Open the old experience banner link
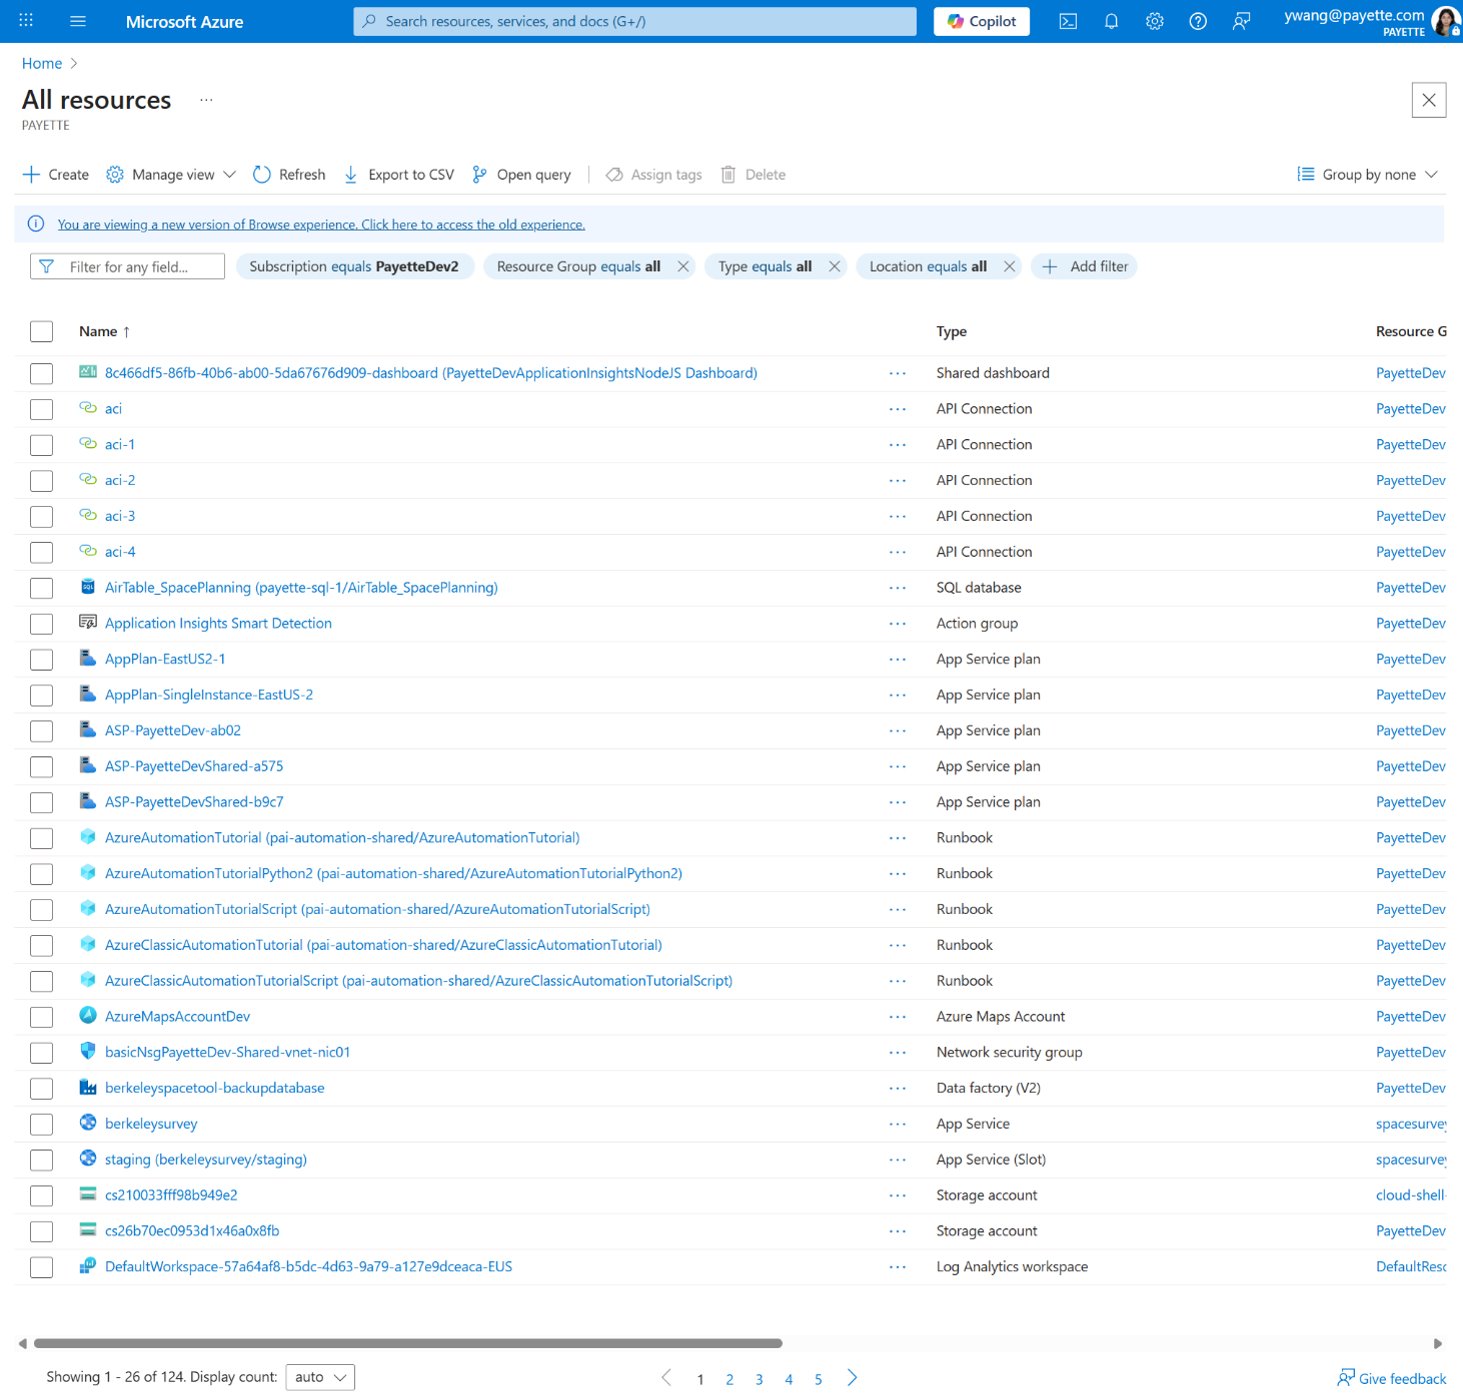 pos(321,224)
